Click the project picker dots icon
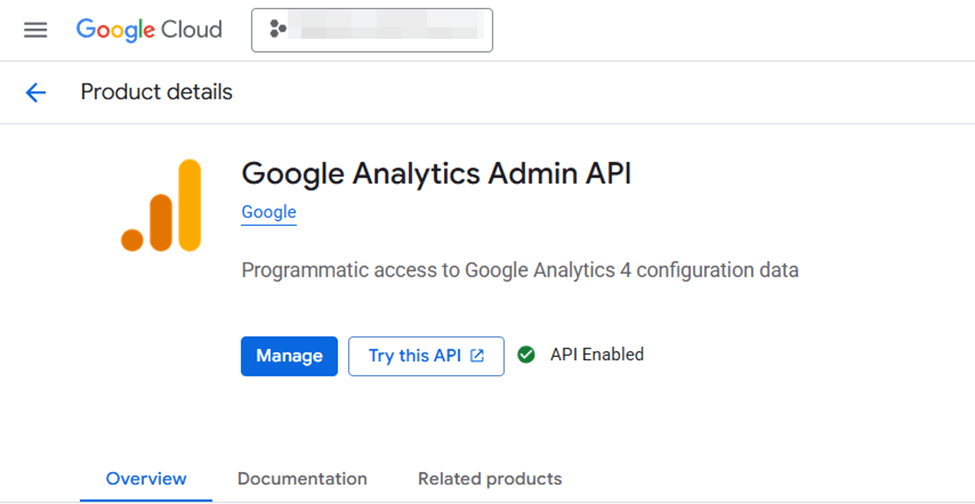The height and width of the screenshot is (504, 975). coord(278,29)
